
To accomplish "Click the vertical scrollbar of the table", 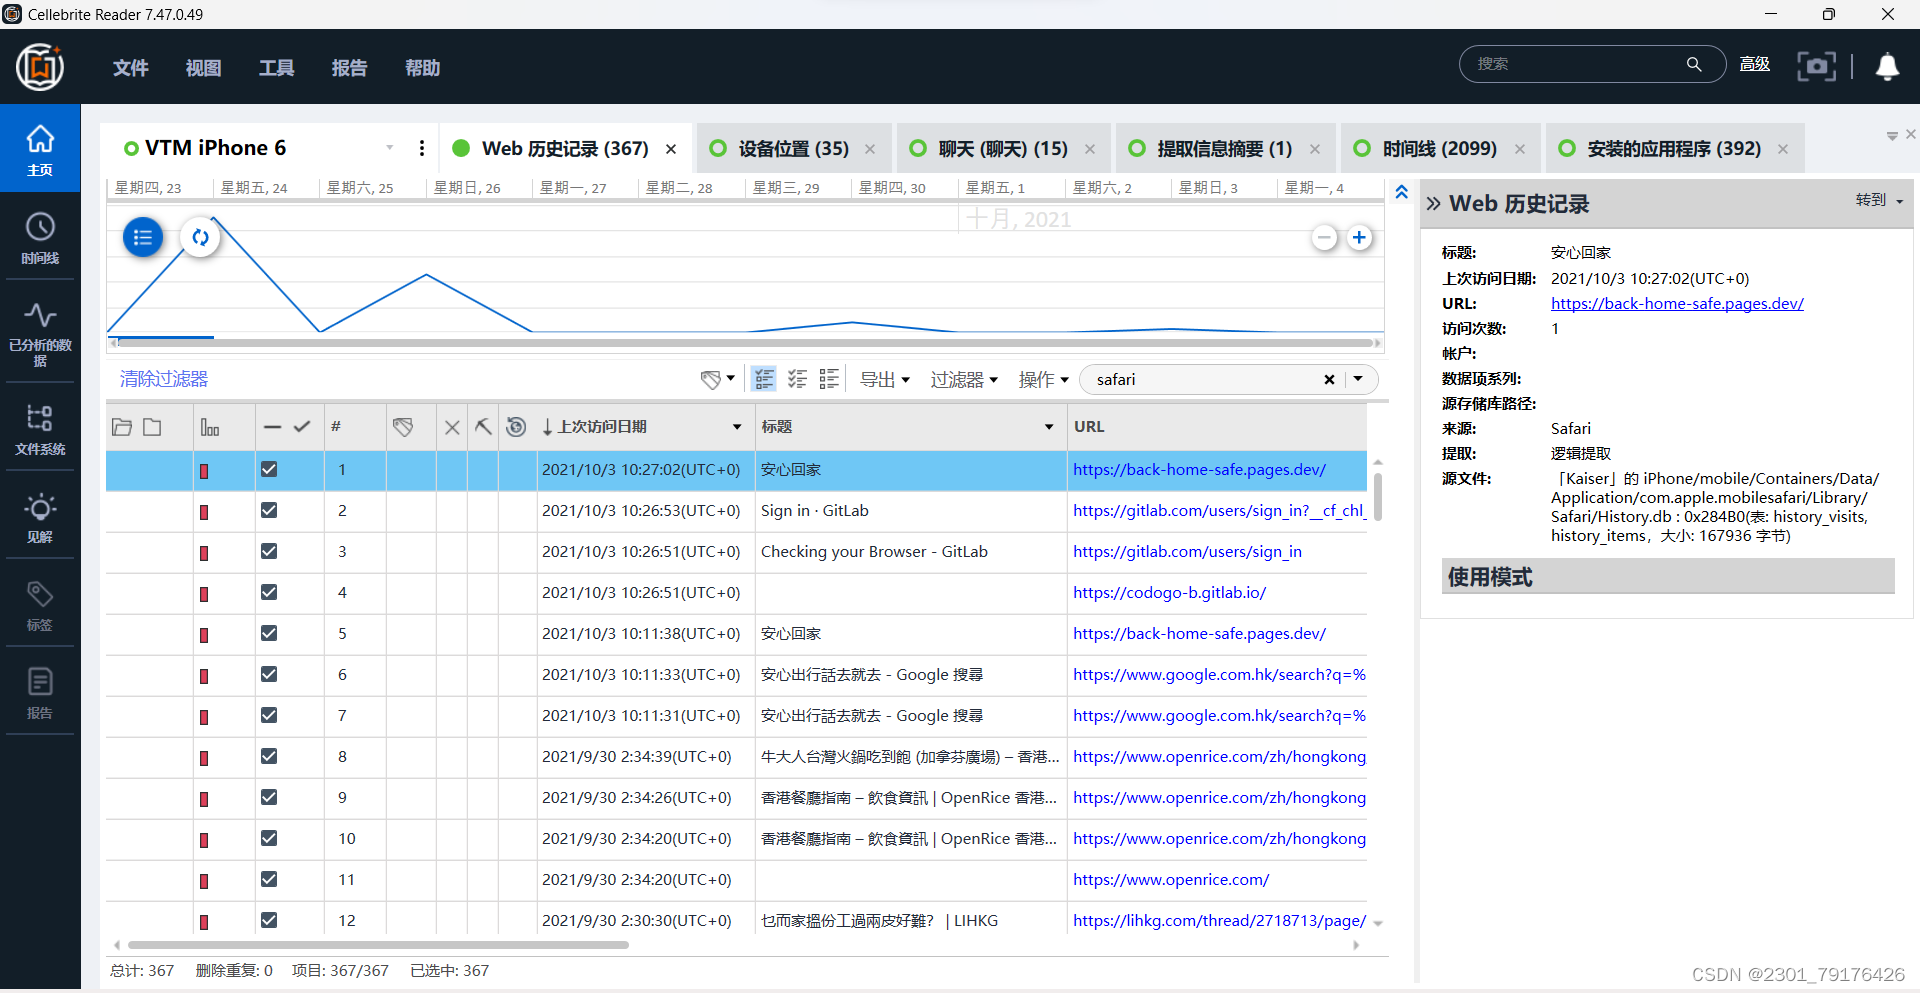I will coord(1377,496).
